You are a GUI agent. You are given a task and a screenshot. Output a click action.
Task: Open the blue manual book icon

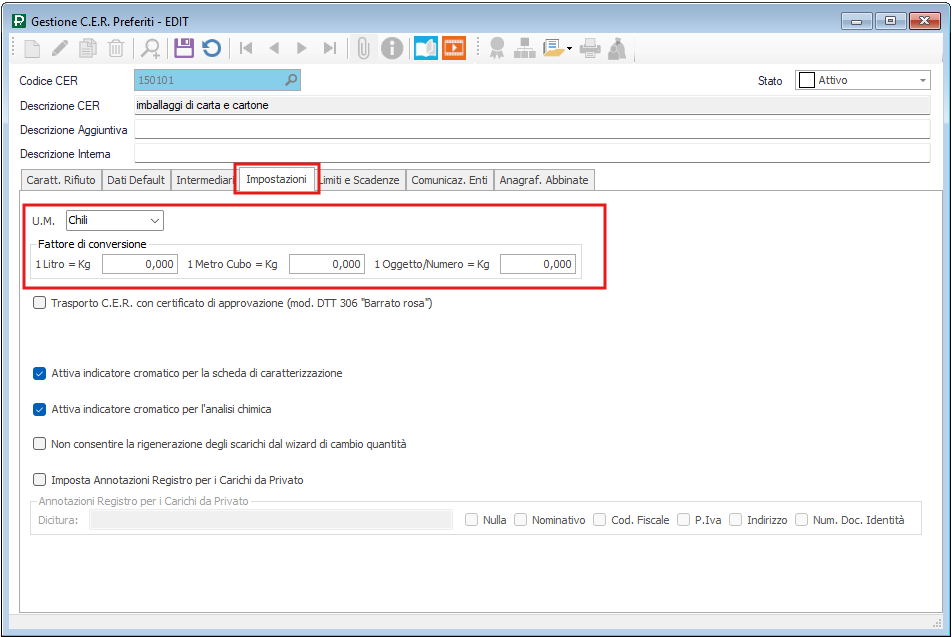(x=426, y=47)
